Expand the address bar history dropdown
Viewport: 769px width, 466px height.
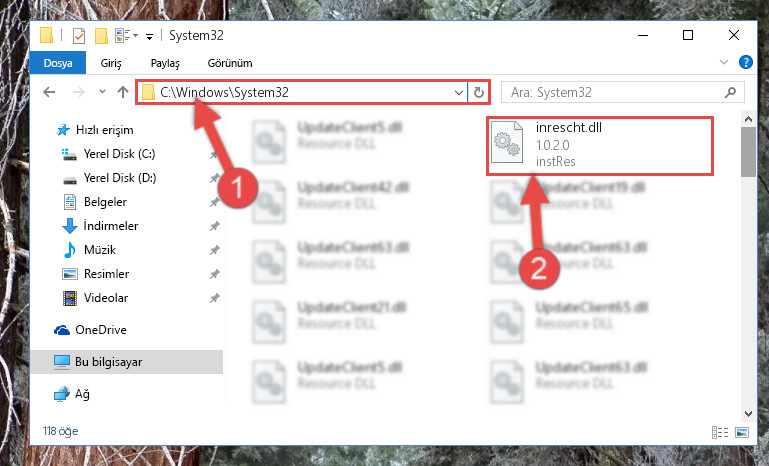click(459, 92)
